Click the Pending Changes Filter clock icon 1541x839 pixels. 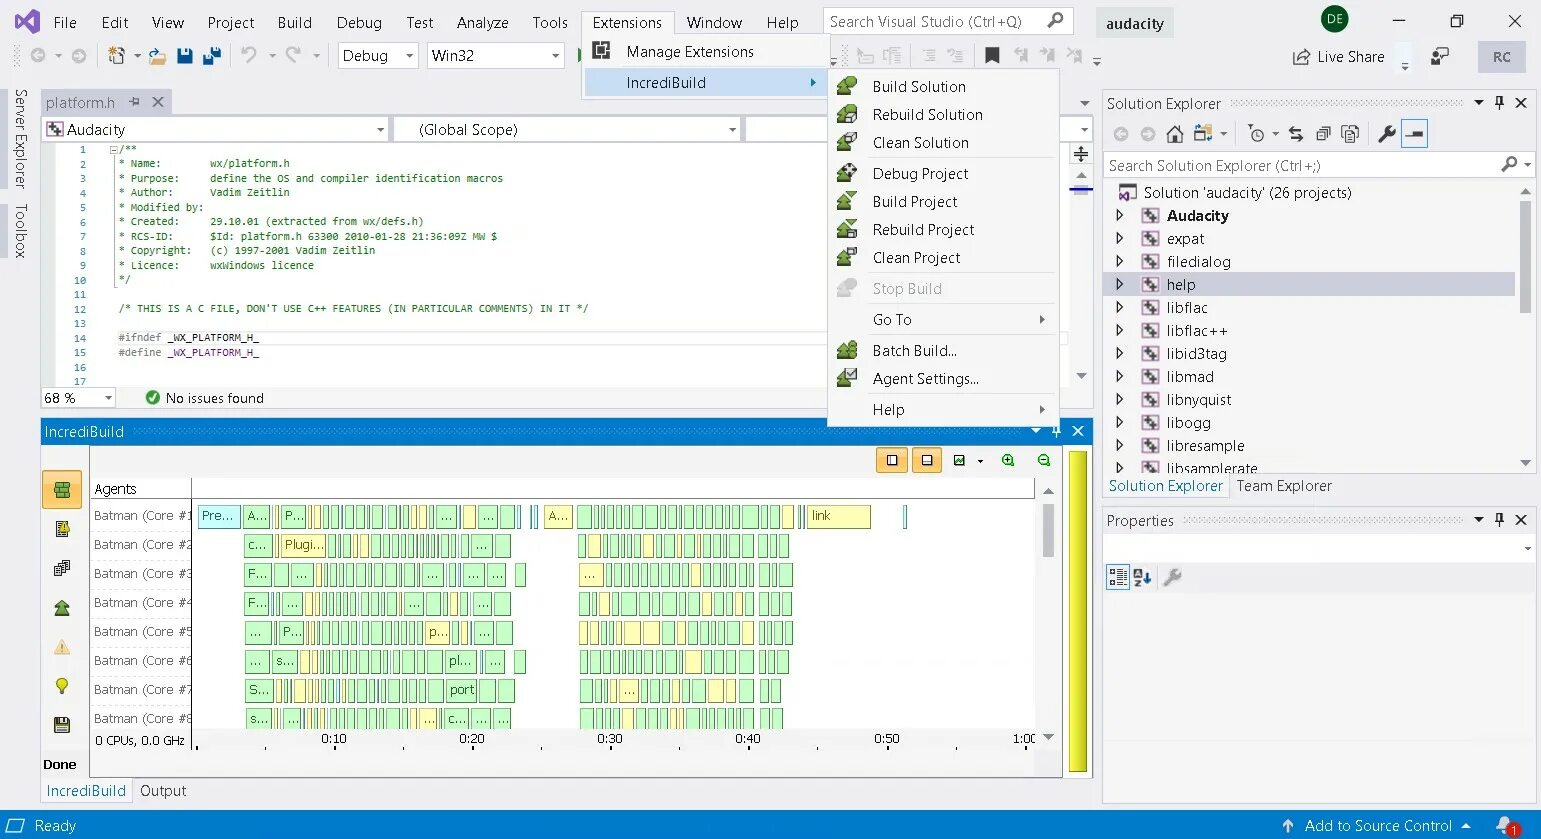point(1257,134)
